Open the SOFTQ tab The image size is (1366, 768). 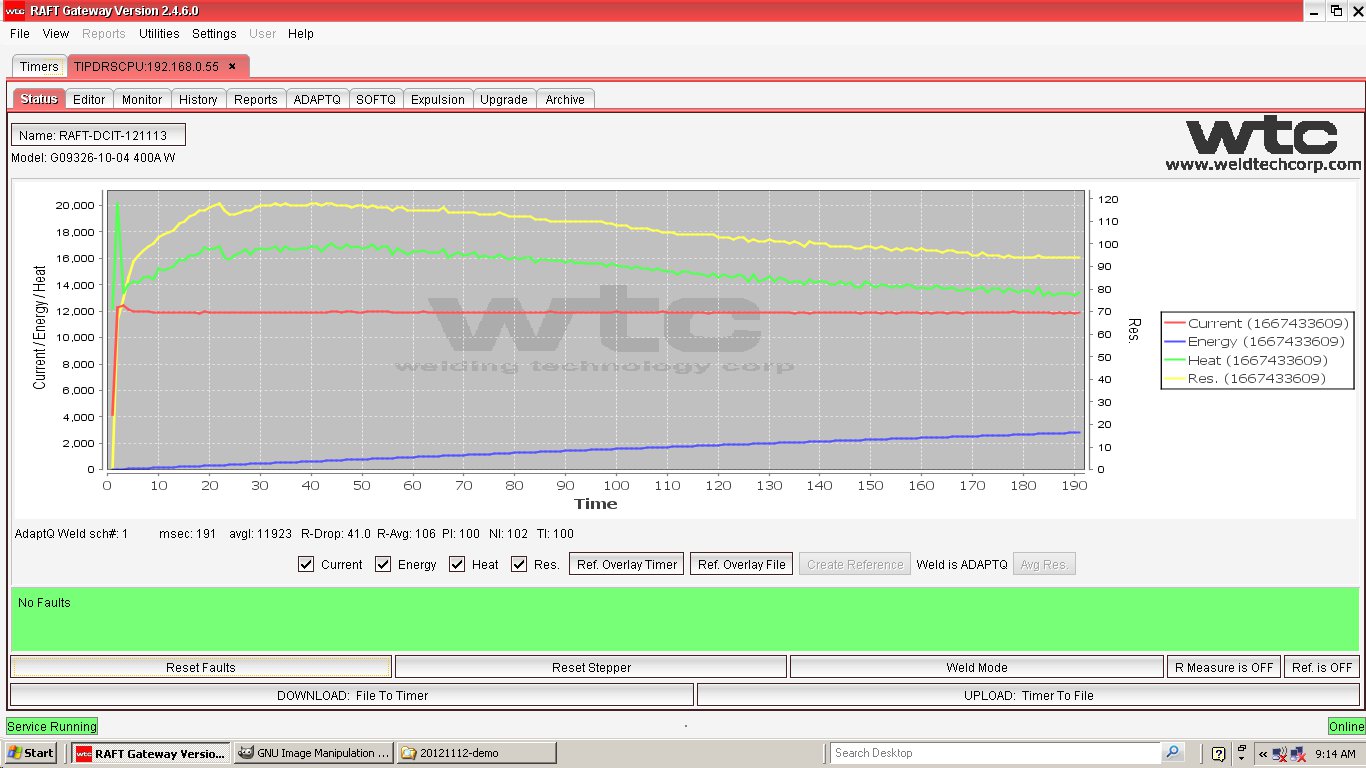(x=376, y=99)
